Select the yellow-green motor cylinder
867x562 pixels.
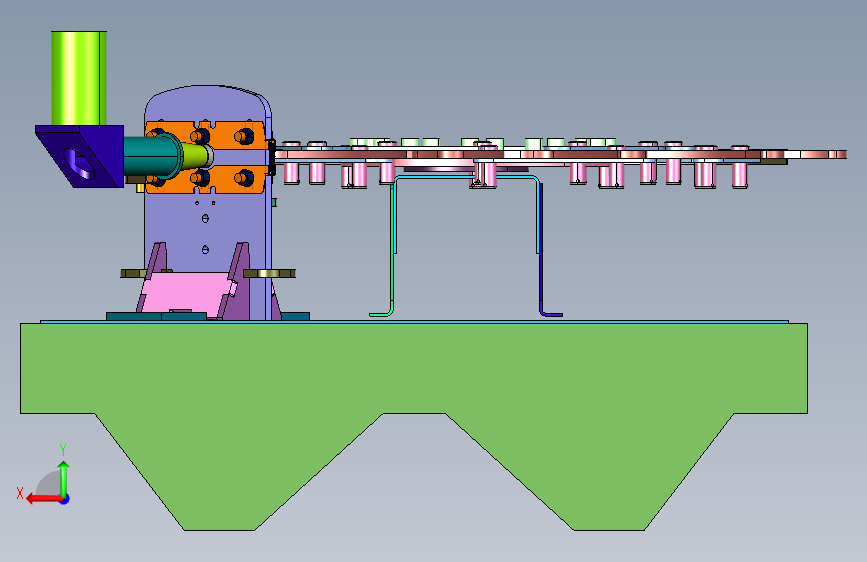click(x=79, y=78)
